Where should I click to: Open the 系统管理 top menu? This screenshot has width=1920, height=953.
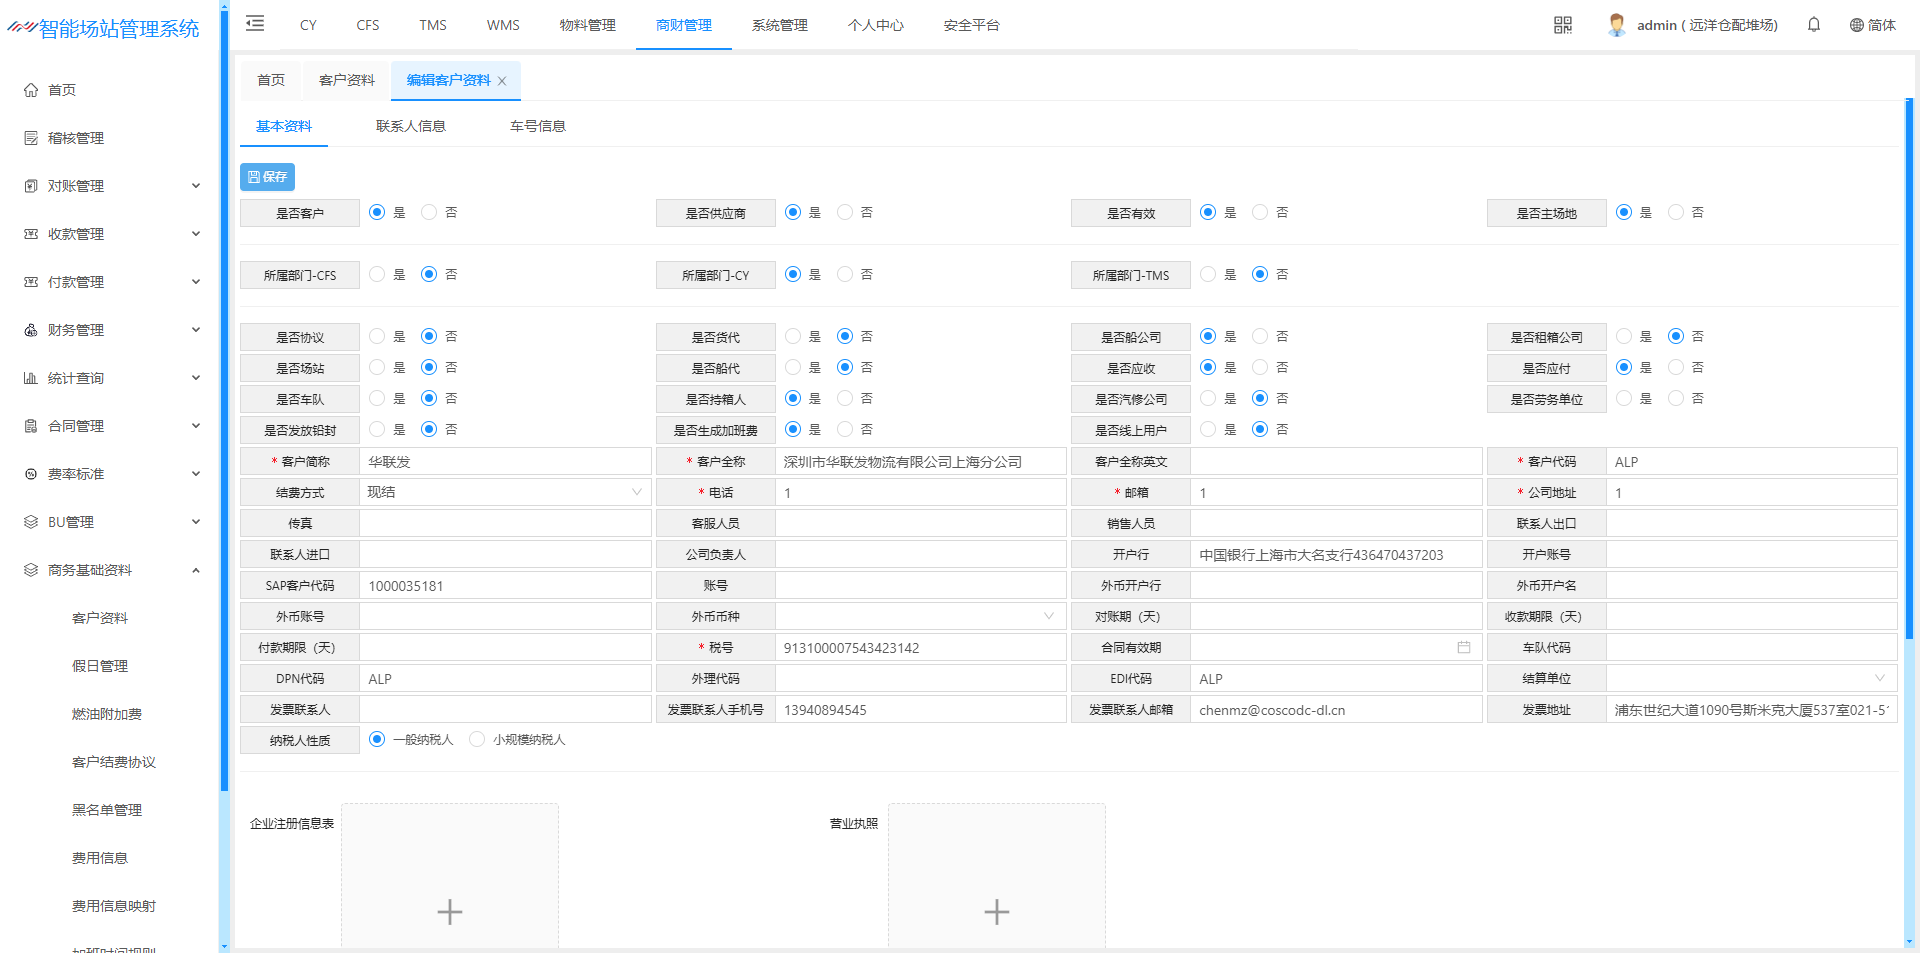pyautogui.click(x=779, y=25)
